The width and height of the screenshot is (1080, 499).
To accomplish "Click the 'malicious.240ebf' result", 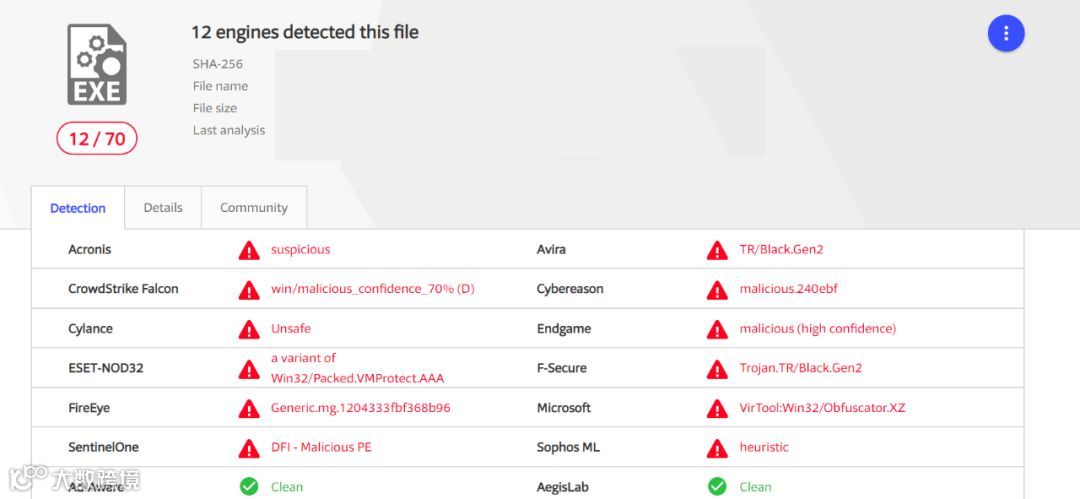I will click(789, 289).
